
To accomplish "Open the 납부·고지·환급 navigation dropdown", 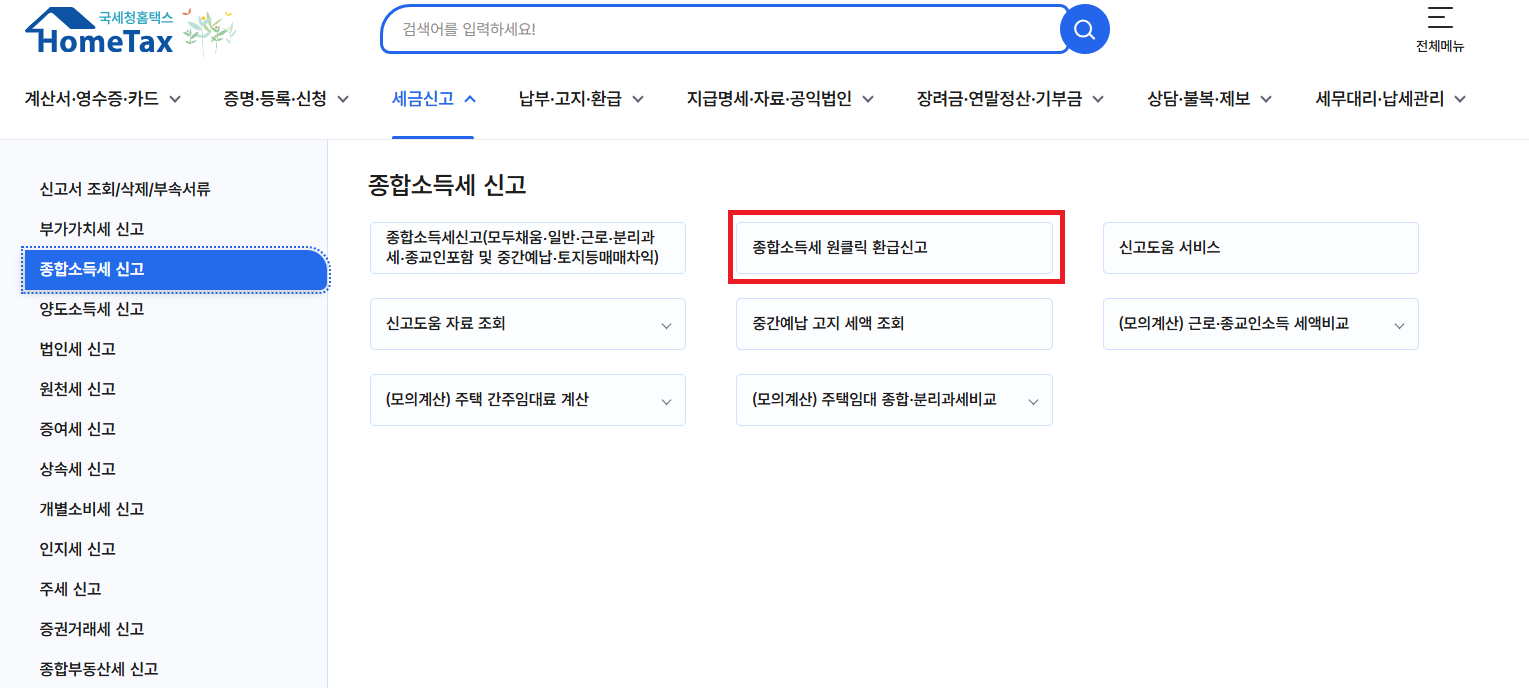I will tap(580, 99).
